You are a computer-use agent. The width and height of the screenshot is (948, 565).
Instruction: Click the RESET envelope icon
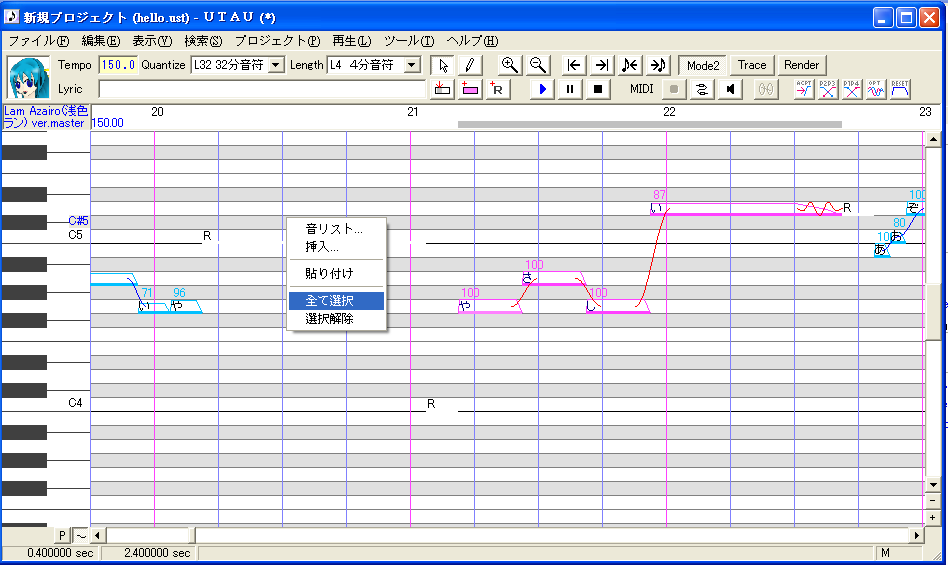pos(900,89)
